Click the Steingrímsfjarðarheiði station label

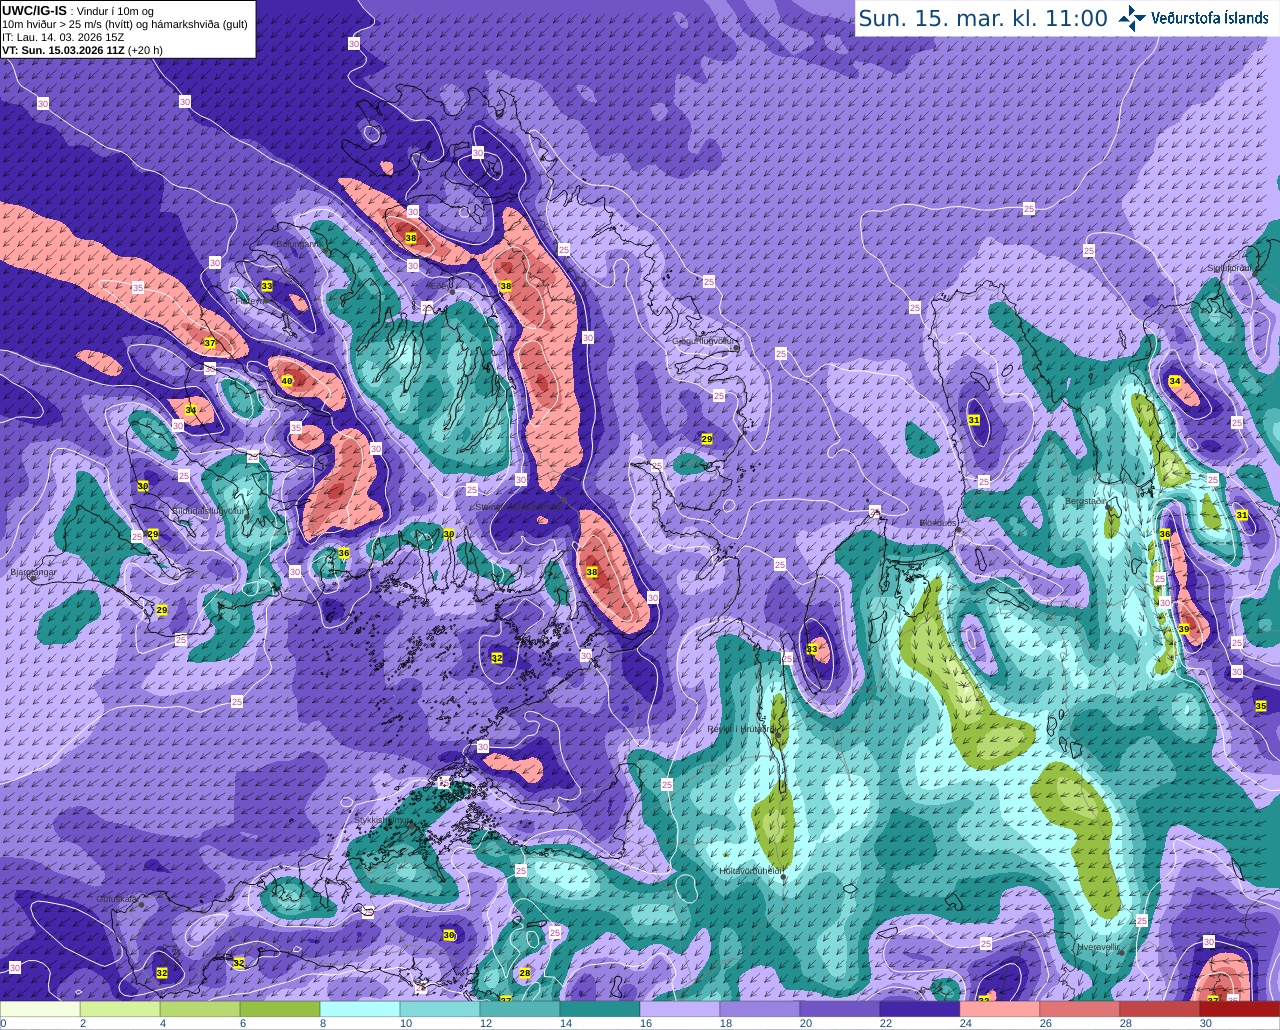coord(520,506)
